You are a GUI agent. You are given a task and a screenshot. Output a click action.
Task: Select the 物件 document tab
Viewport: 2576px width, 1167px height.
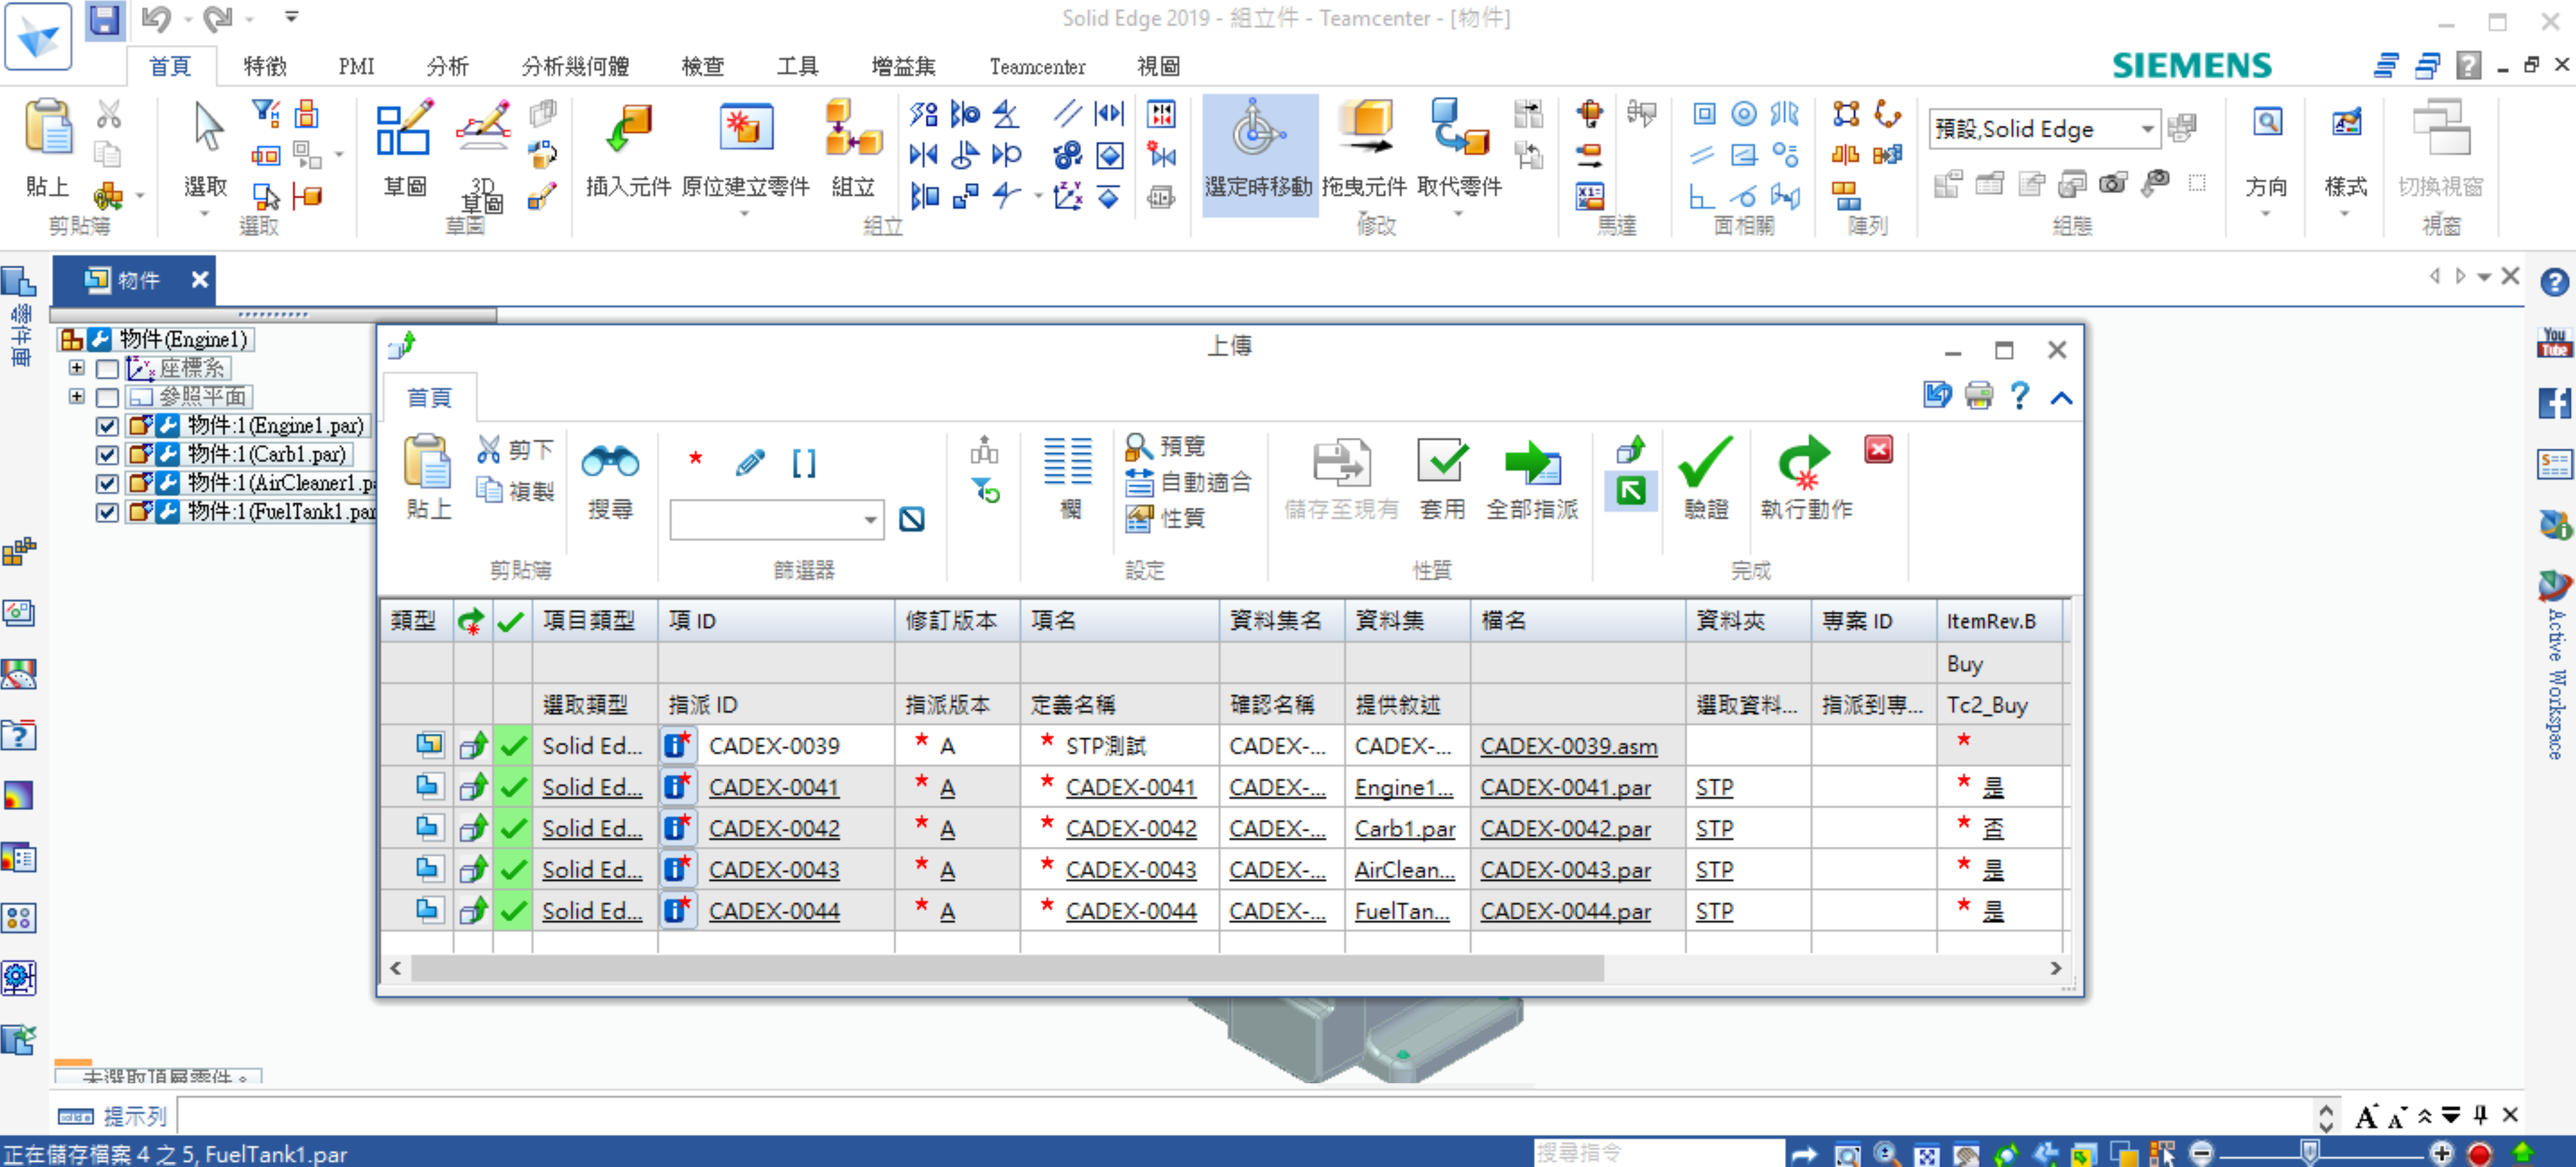134,280
